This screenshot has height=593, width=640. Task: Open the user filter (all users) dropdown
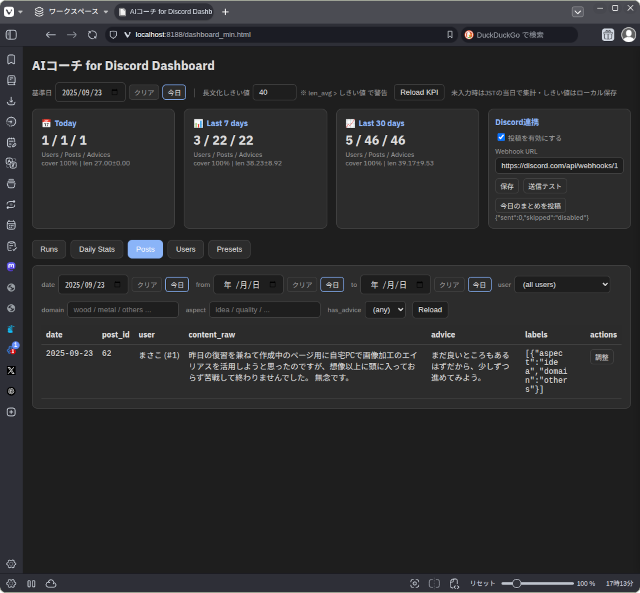[x=561, y=284]
